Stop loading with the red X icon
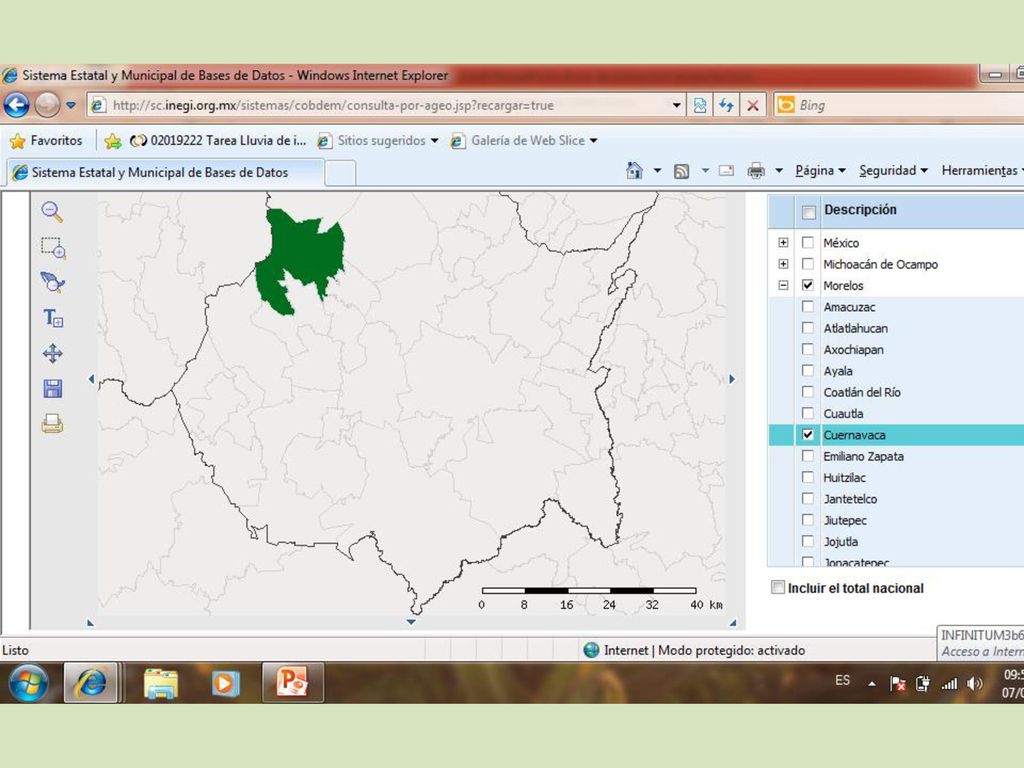 pos(752,105)
